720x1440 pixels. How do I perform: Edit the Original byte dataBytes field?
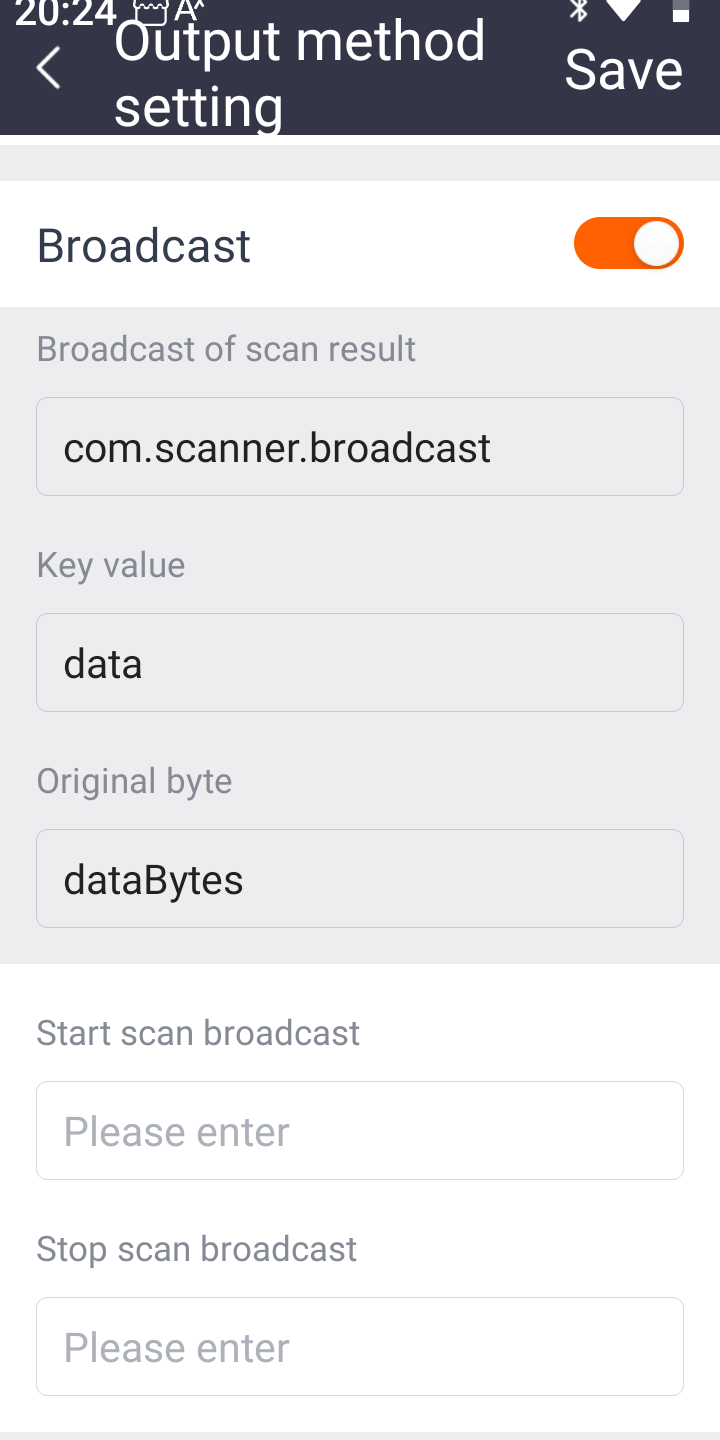pyautogui.click(x=360, y=879)
